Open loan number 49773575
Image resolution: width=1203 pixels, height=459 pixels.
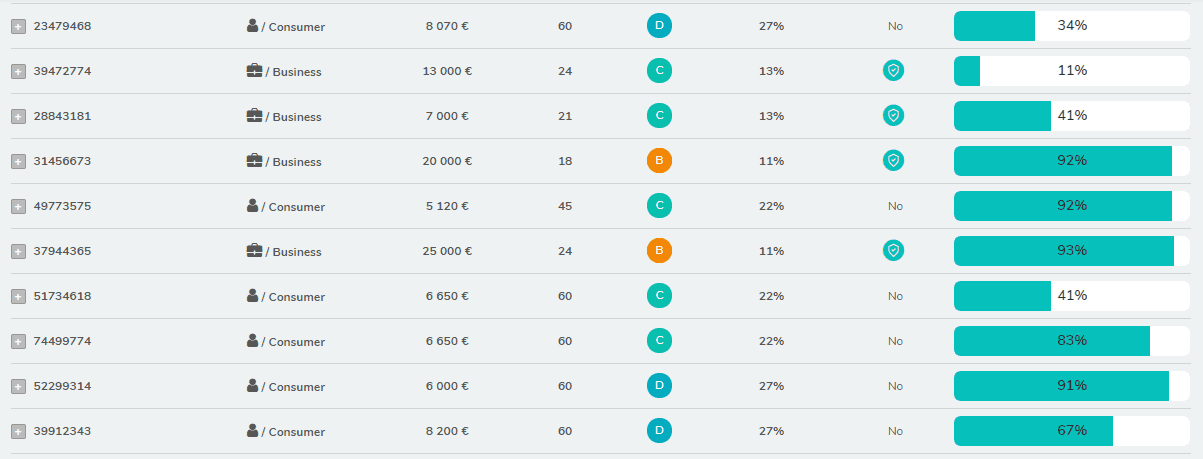pos(62,206)
